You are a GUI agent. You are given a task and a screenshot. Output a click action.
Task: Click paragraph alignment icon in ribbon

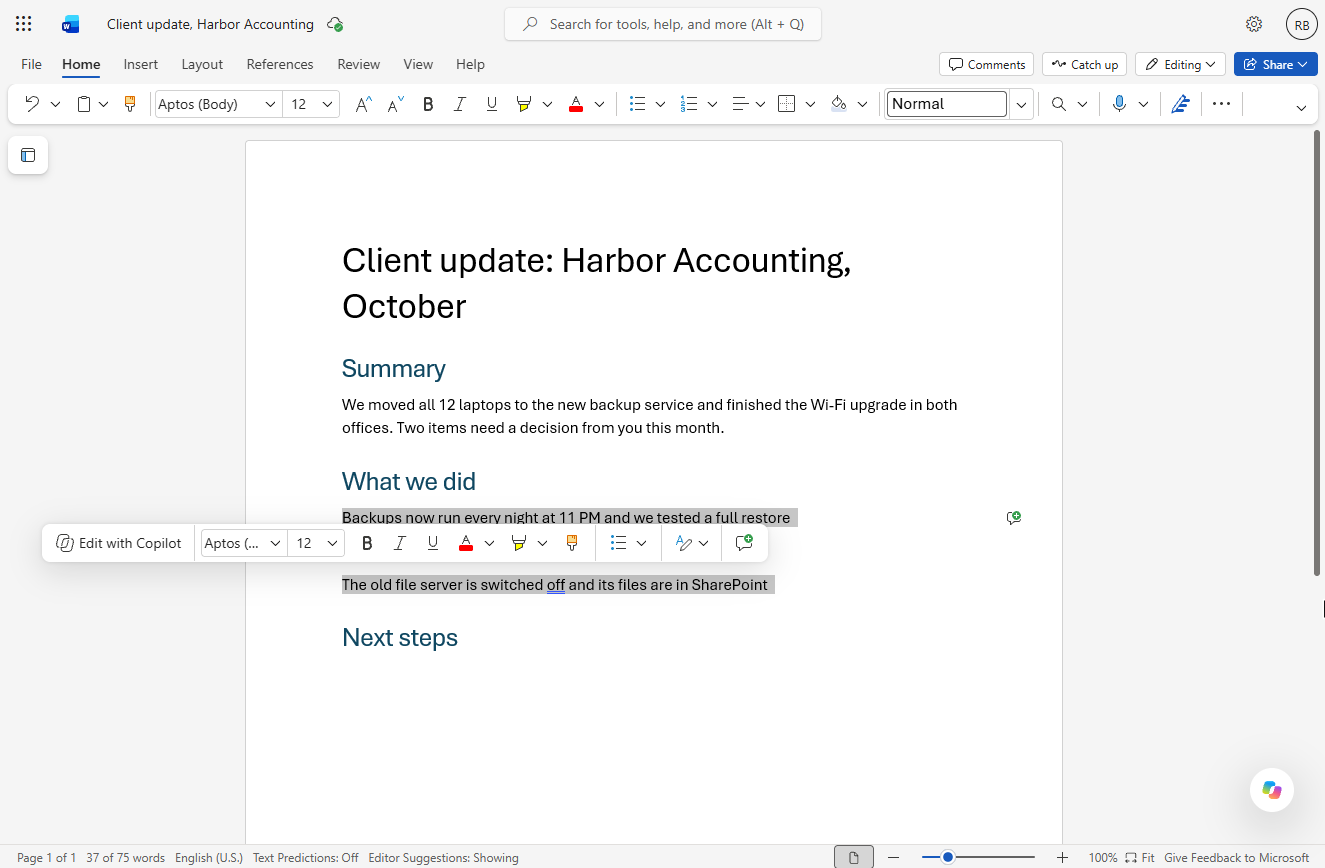tap(740, 104)
